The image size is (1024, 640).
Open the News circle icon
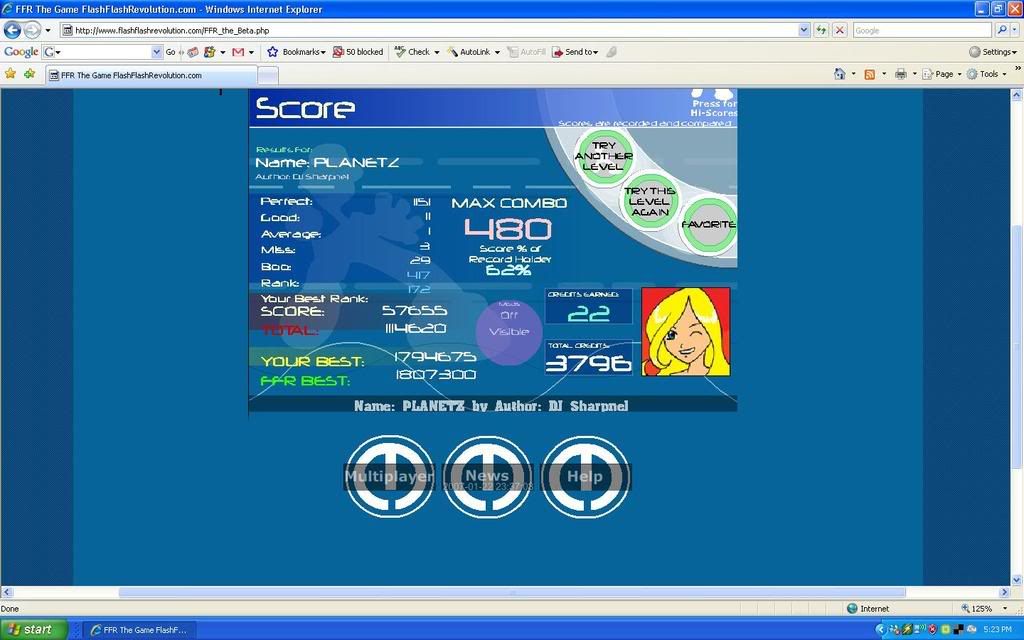(x=487, y=476)
